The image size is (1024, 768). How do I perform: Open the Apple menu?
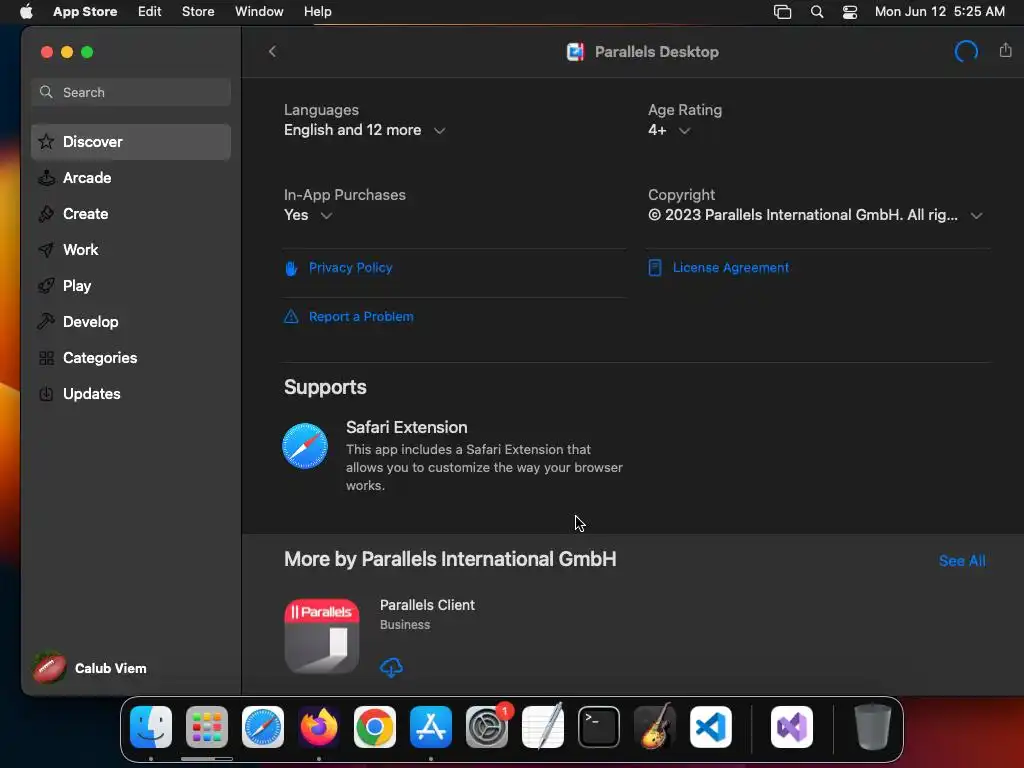coord(26,12)
